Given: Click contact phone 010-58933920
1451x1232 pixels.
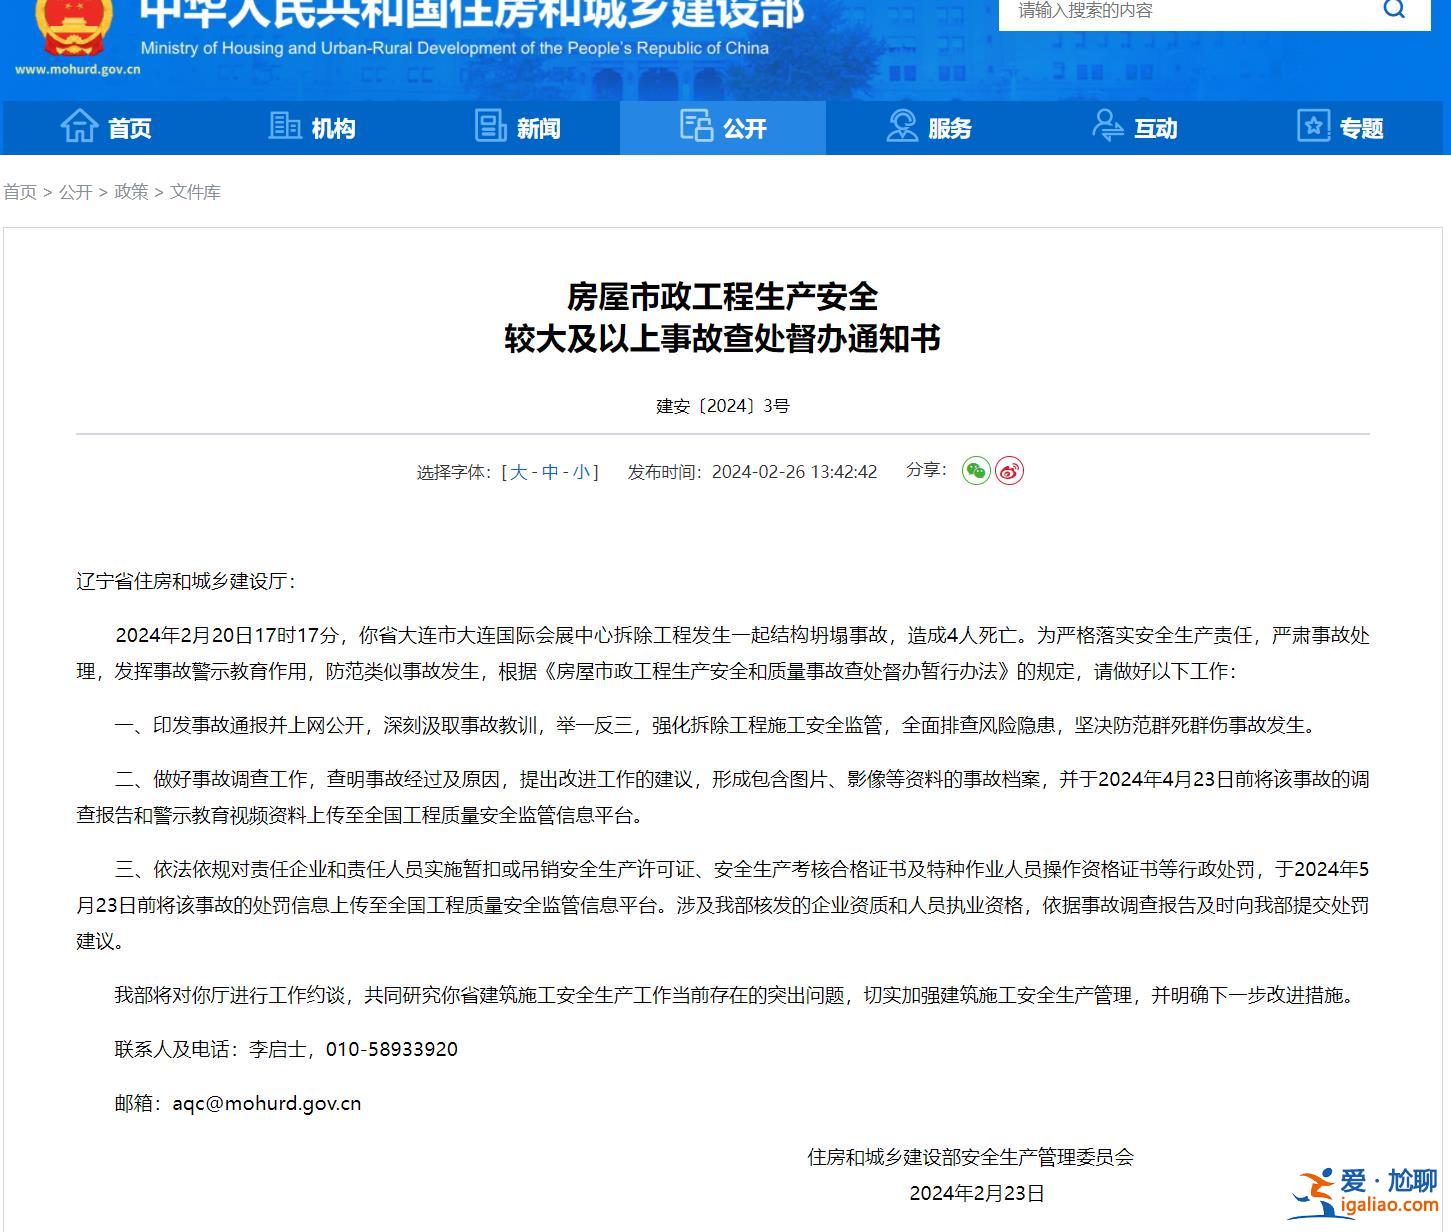Looking at the screenshot, I should (x=392, y=1050).
